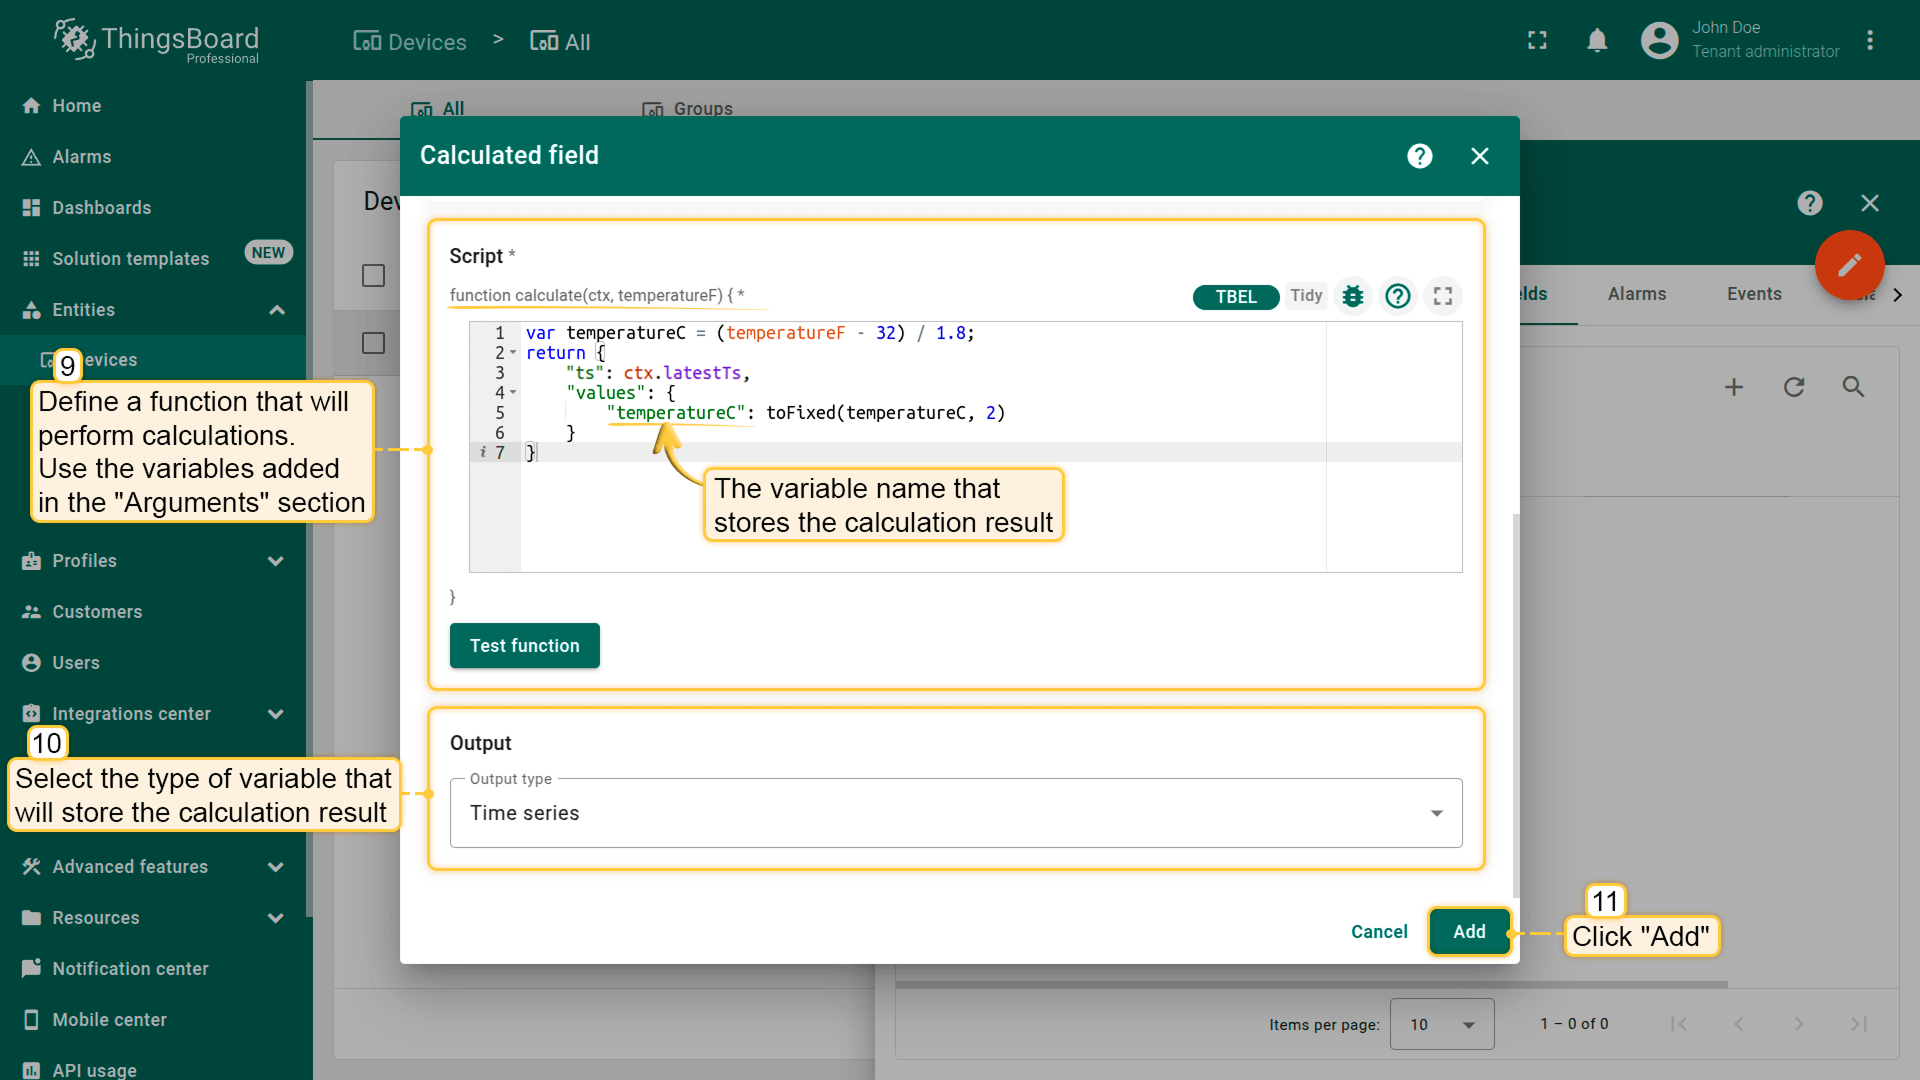This screenshot has width=1920, height=1080.
Task: Click the Test function button
Action: pos(524,646)
